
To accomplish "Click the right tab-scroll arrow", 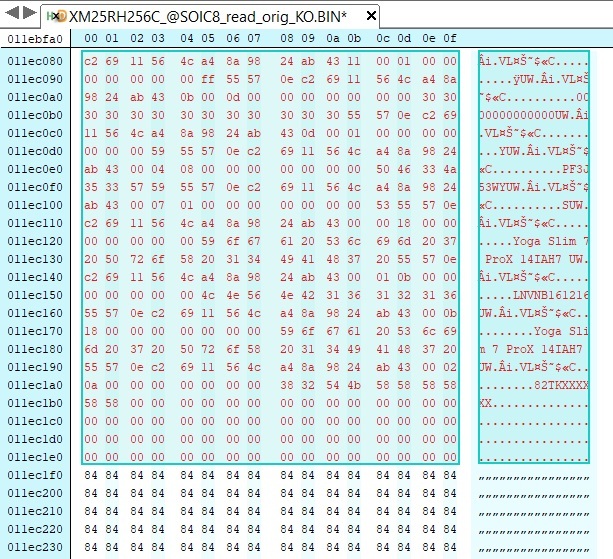I will point(30,13).
